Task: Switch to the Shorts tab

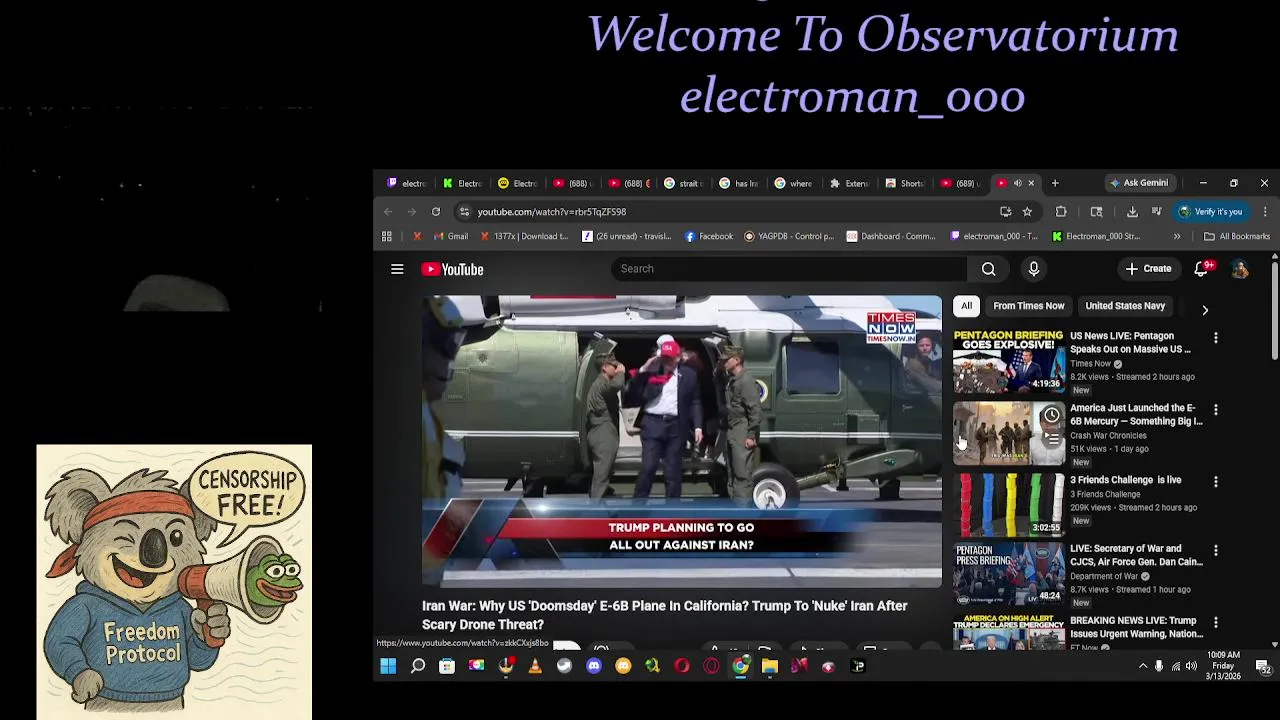Action: point(904,183)
